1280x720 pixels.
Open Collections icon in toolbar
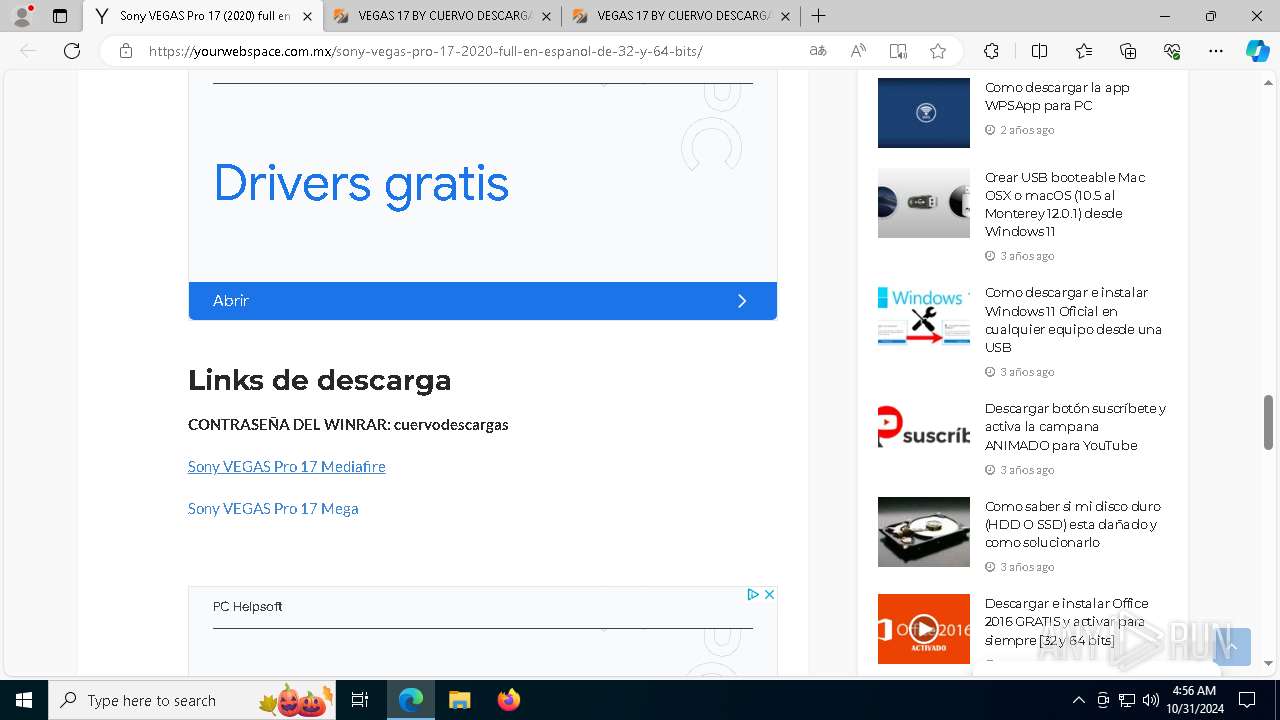pyautogui.click(x=1128, y=51)
